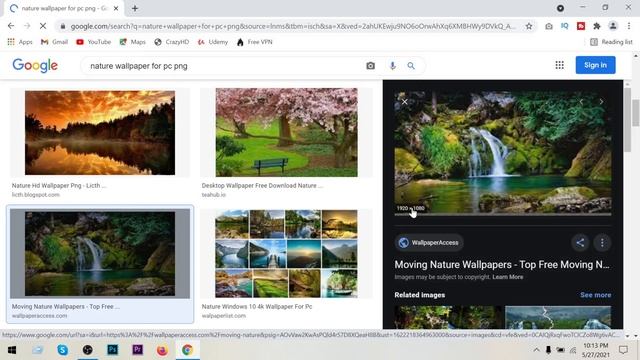
Task: Open the IQ extension icon
Action: tap(565, 26)
